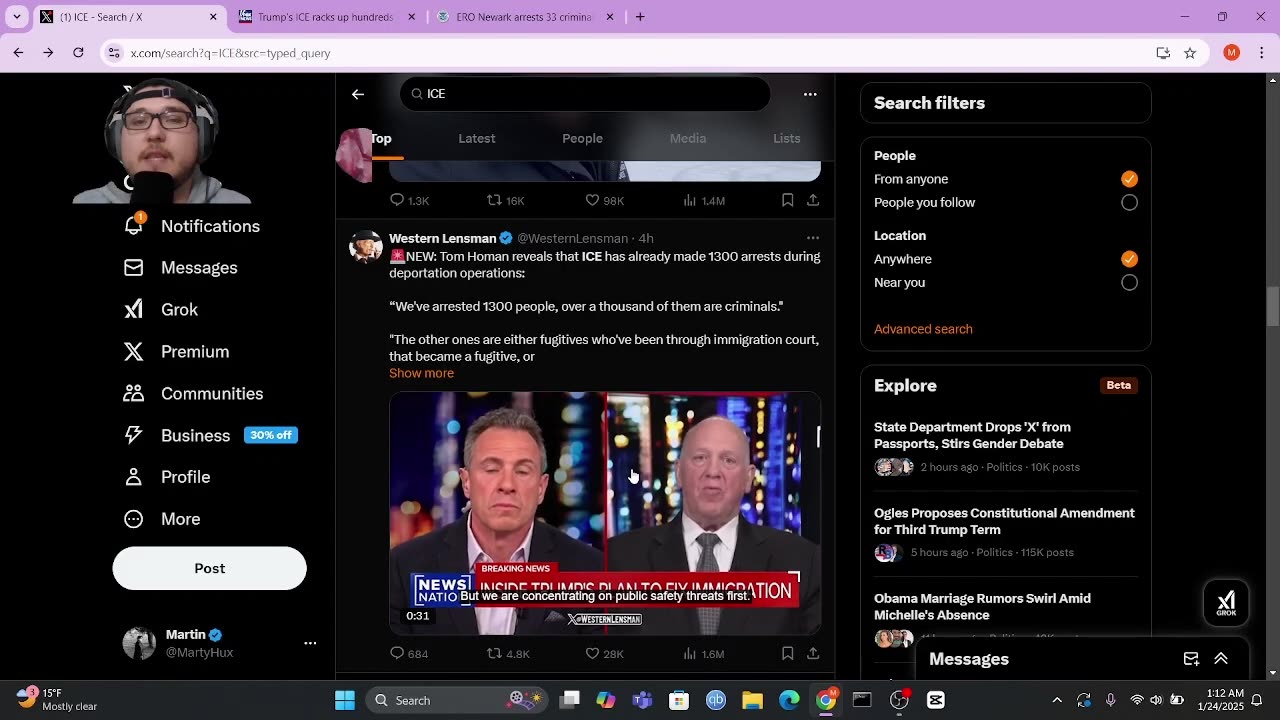Viewport: 1280px width, 720px height.
Task: Bookmark the Western Lensman post
Action: (788, 654)
